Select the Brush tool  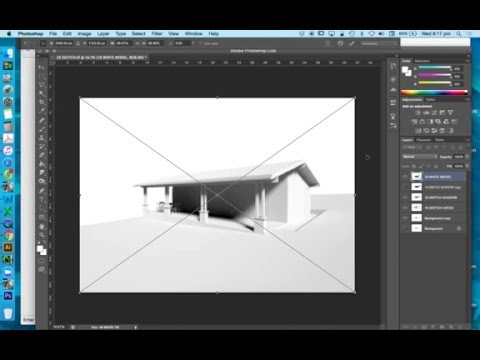(42, 129)
